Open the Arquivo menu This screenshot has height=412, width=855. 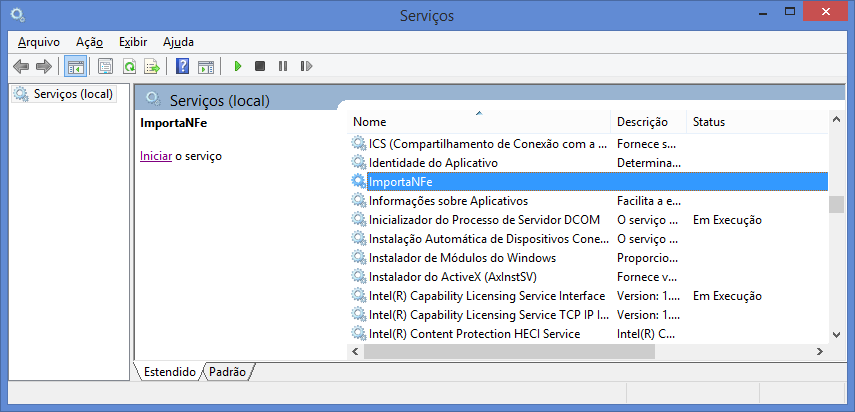(39, 42)
